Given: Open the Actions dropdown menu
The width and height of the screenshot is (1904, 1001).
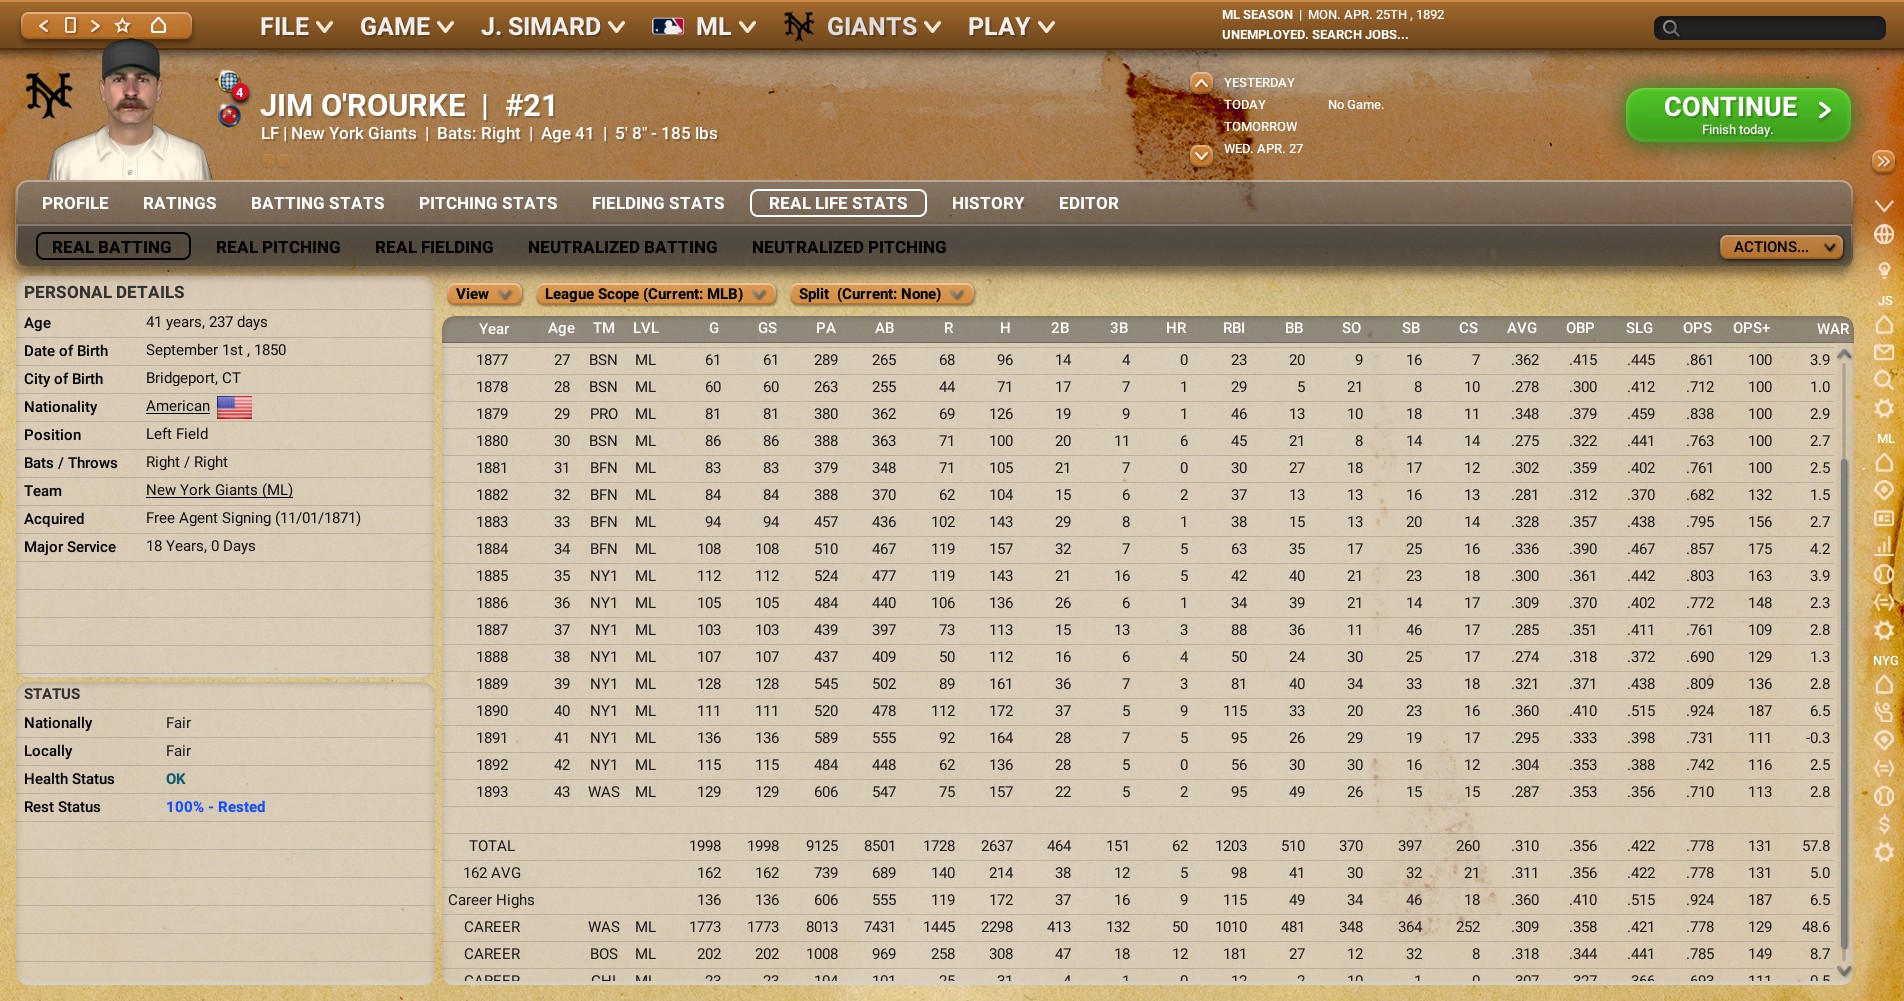Looking at the screenshot, I should [x=1781, y=247].
